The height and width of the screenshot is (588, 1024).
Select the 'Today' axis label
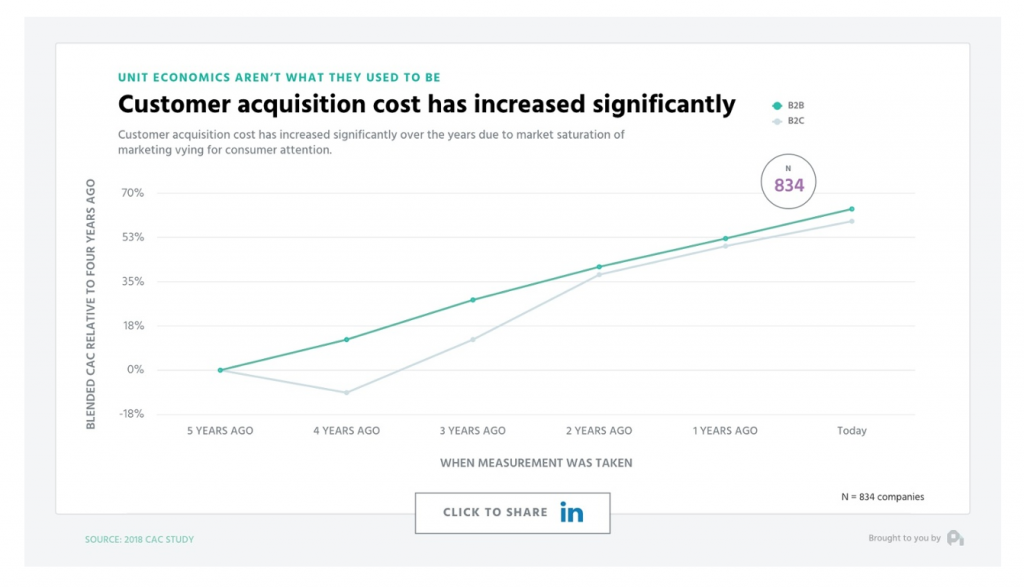point(851,430)
